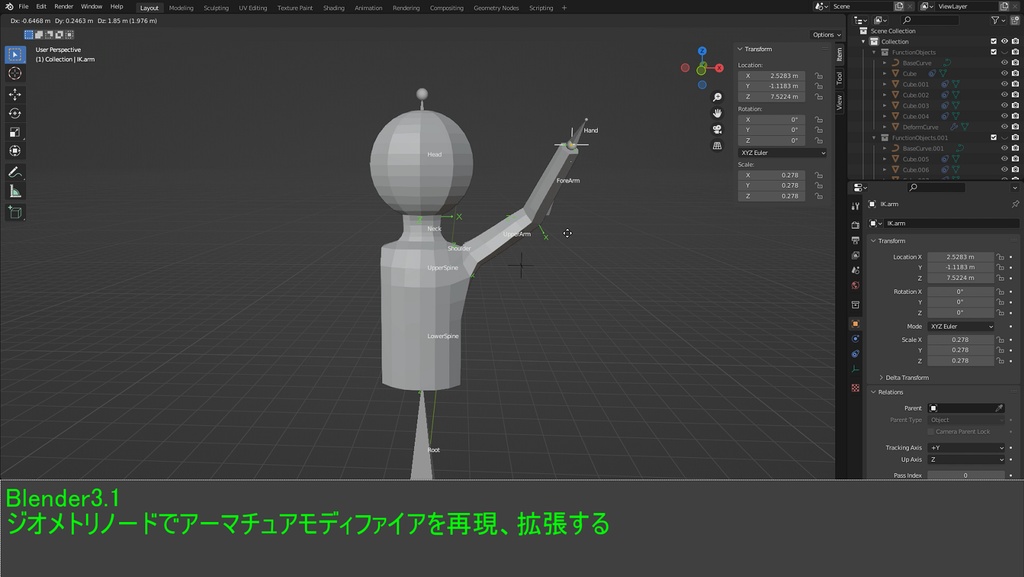Collapse the FunctionObjects collection tree
Viewport: 1024px width, 577px height.
tap(874, 52)
